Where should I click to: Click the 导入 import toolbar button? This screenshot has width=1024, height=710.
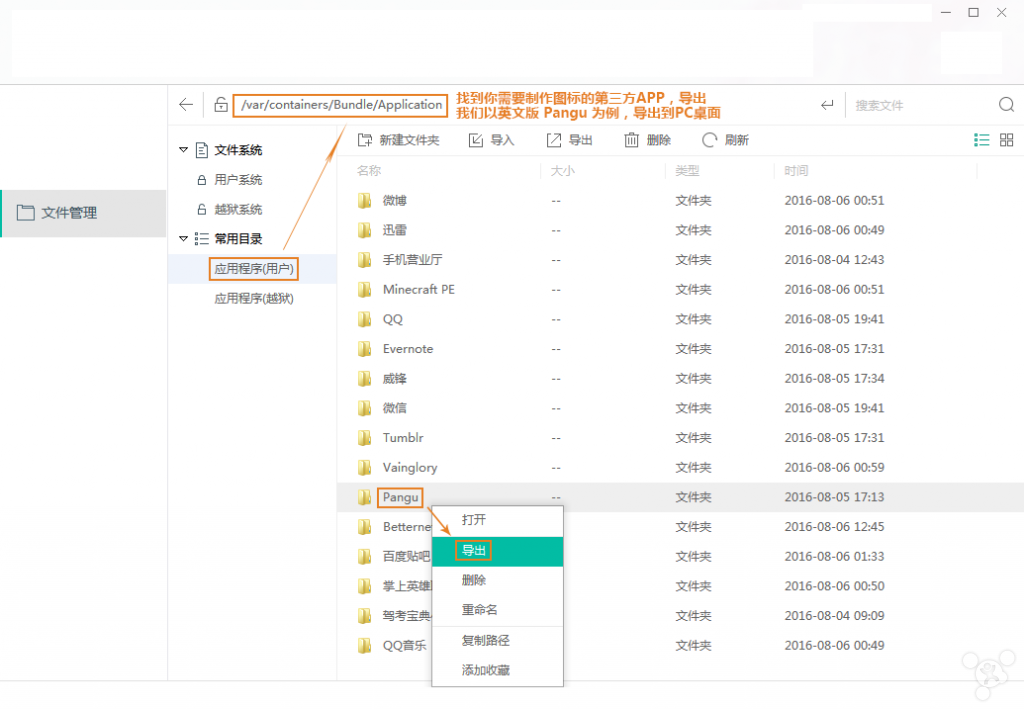(492, 140)
